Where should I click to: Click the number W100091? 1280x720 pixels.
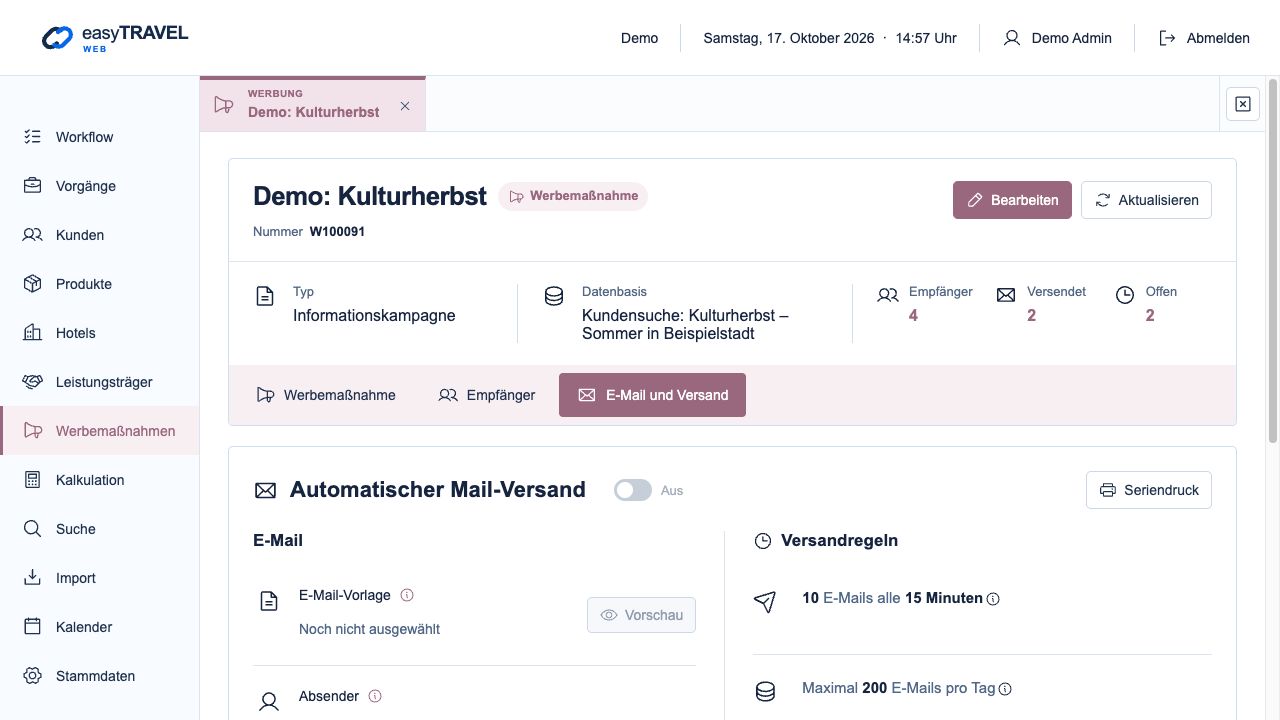coord(337,232)
